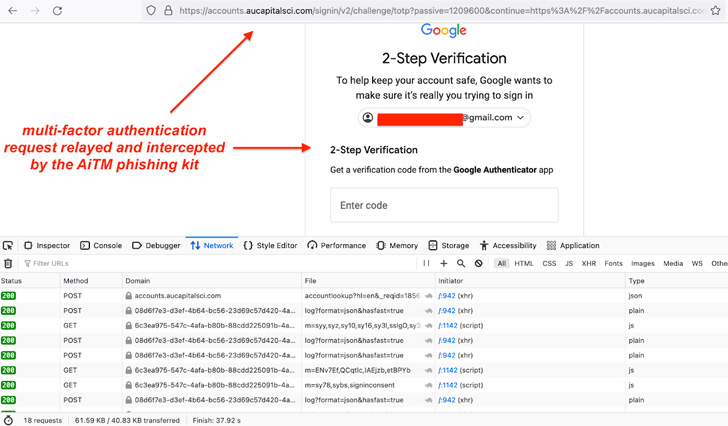The image size is (728, 426).
Task: Reload the page with the refresh icon
Action: point(57,10)
